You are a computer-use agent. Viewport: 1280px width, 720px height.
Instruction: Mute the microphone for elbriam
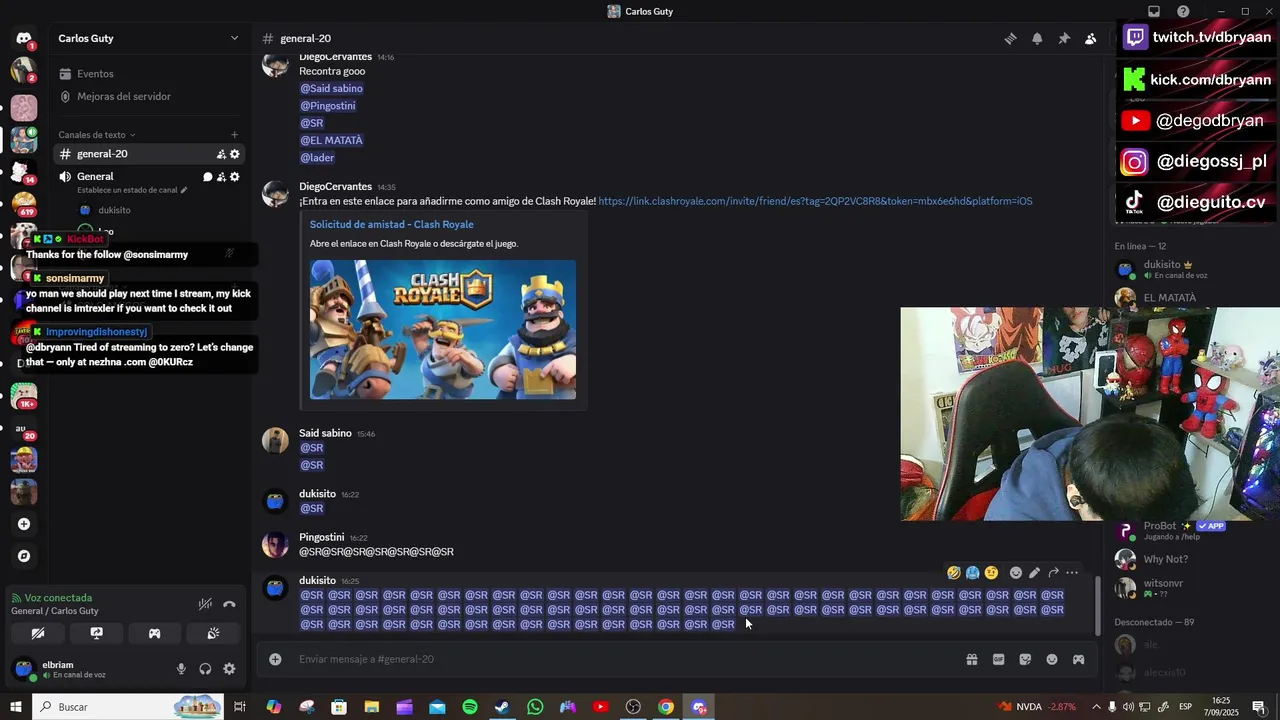181,669
